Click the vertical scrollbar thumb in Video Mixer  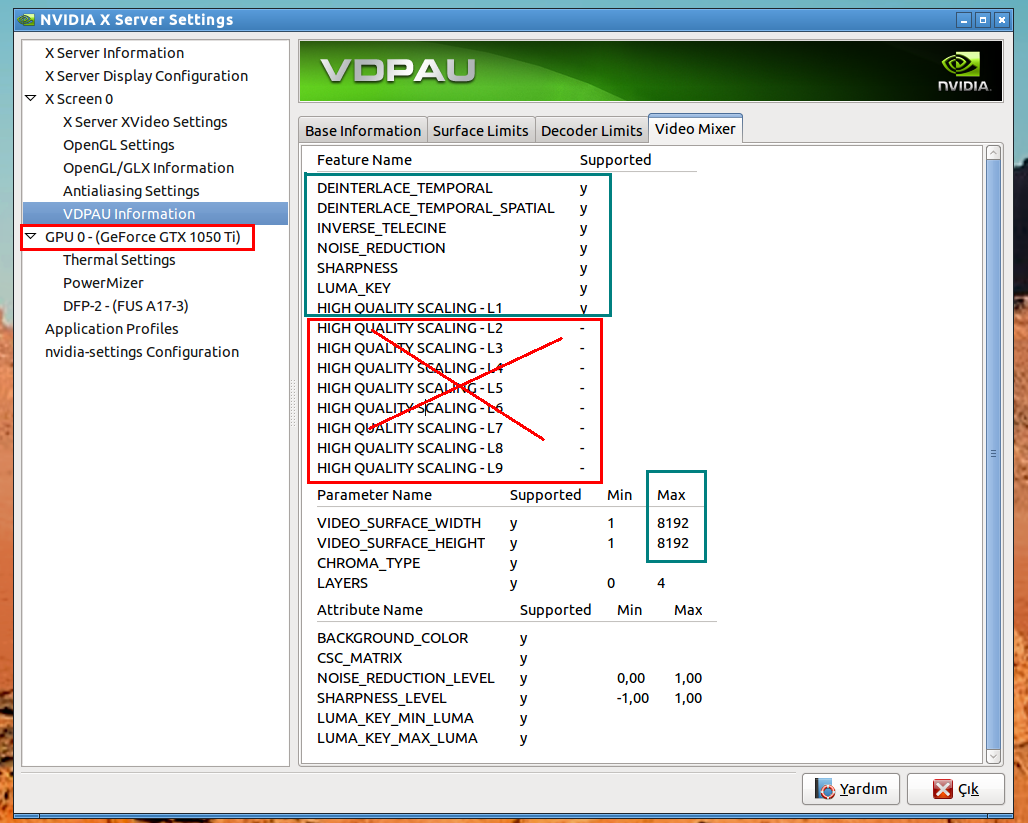coord(993,454)
